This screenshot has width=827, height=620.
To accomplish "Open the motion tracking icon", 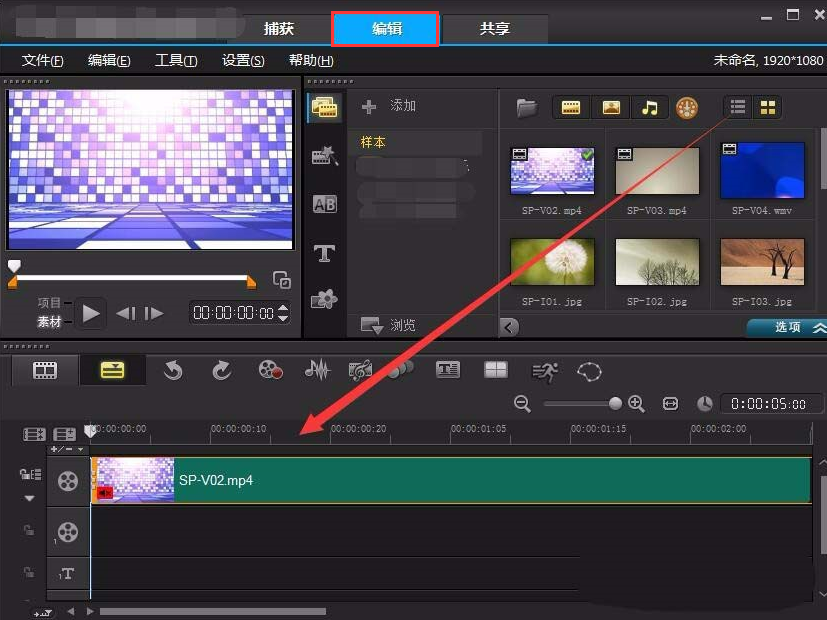I will 544,372.
